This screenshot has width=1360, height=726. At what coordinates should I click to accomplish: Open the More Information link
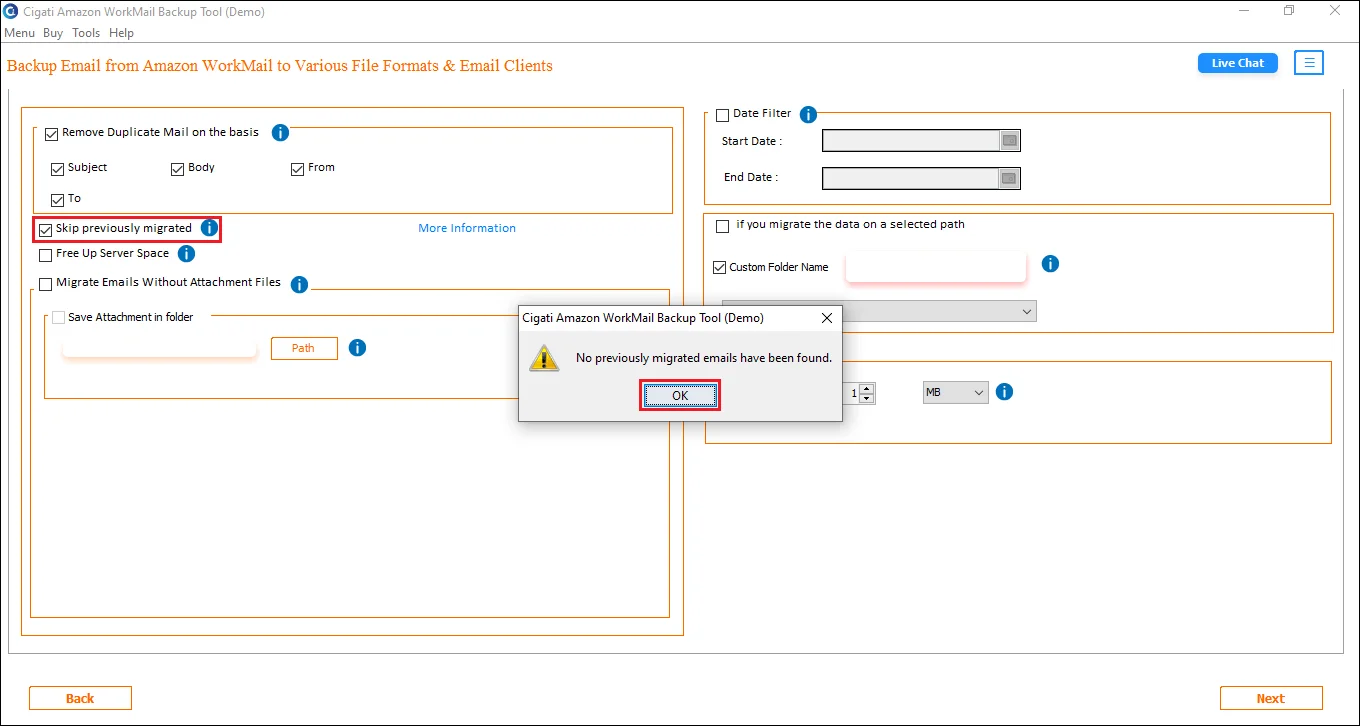467,228
